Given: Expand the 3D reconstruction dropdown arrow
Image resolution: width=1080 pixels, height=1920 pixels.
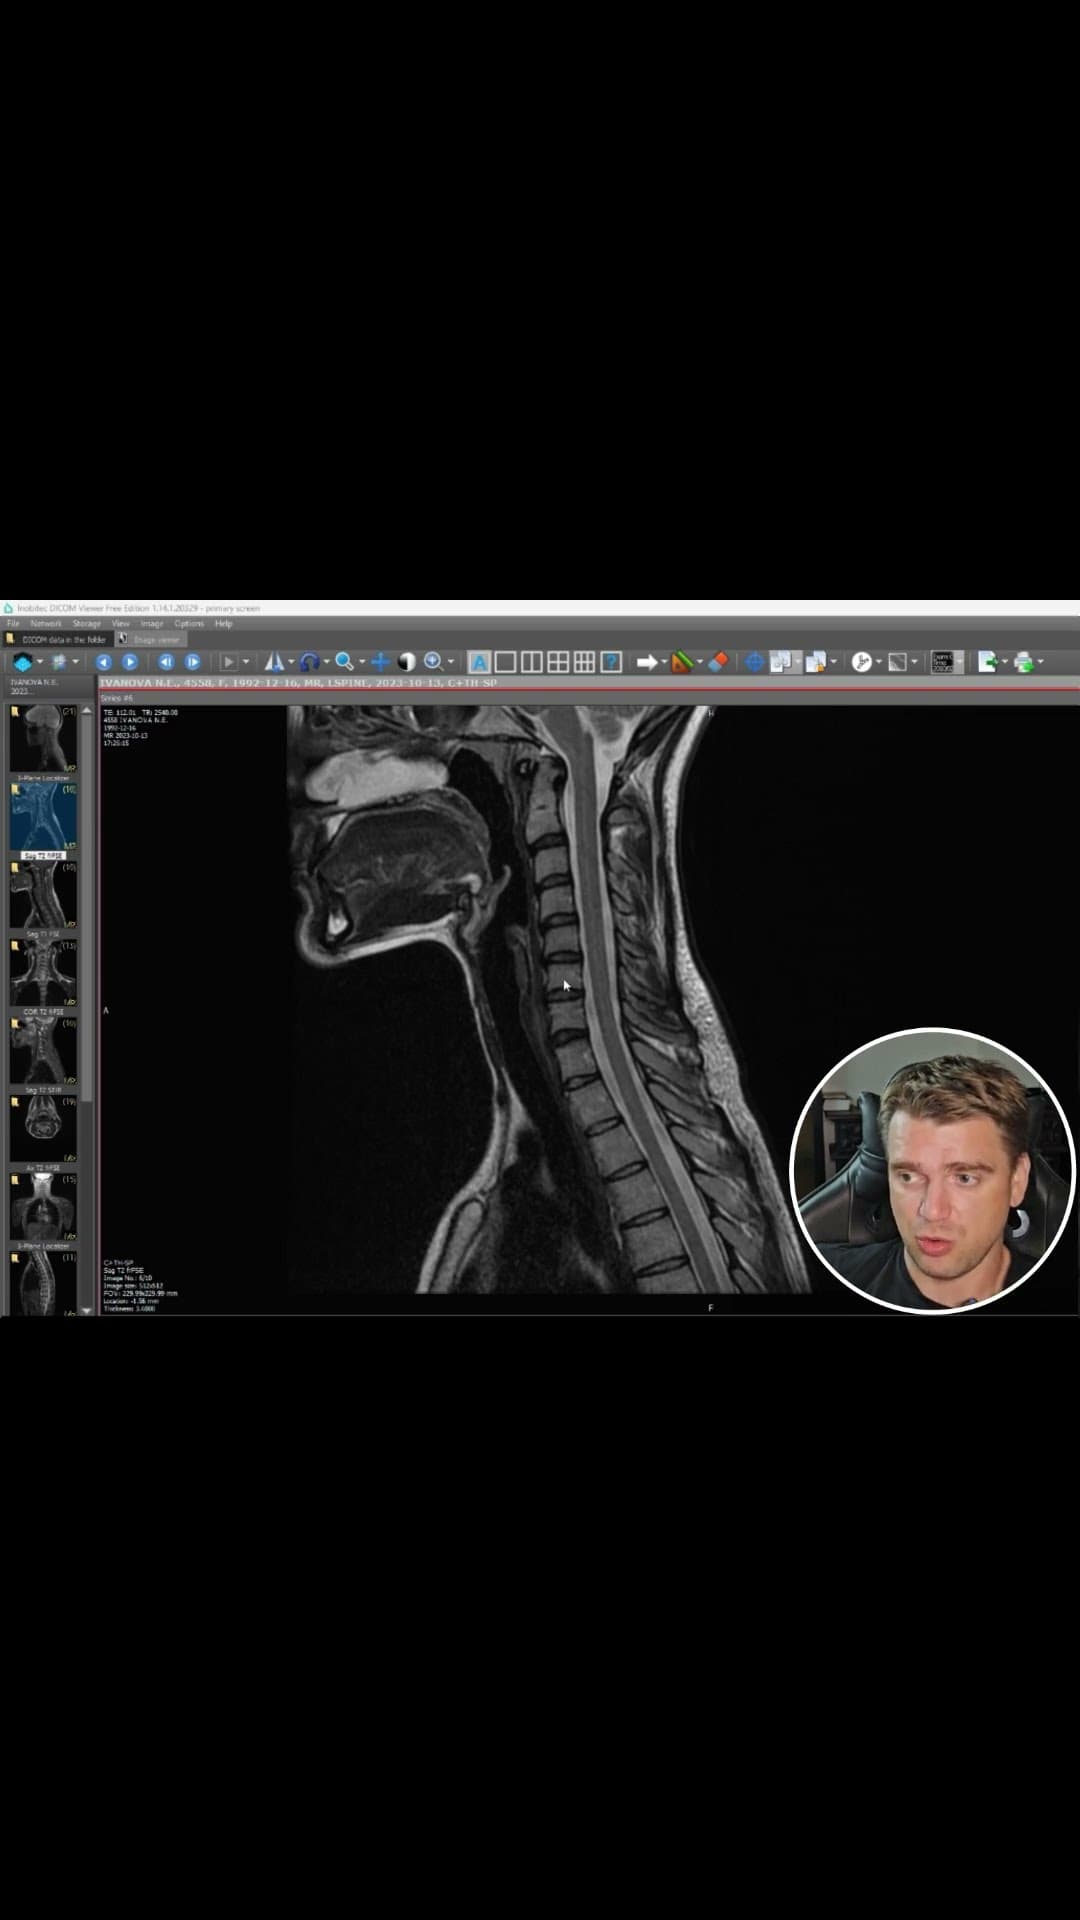Looking at the screenshot, I should 40,662.
